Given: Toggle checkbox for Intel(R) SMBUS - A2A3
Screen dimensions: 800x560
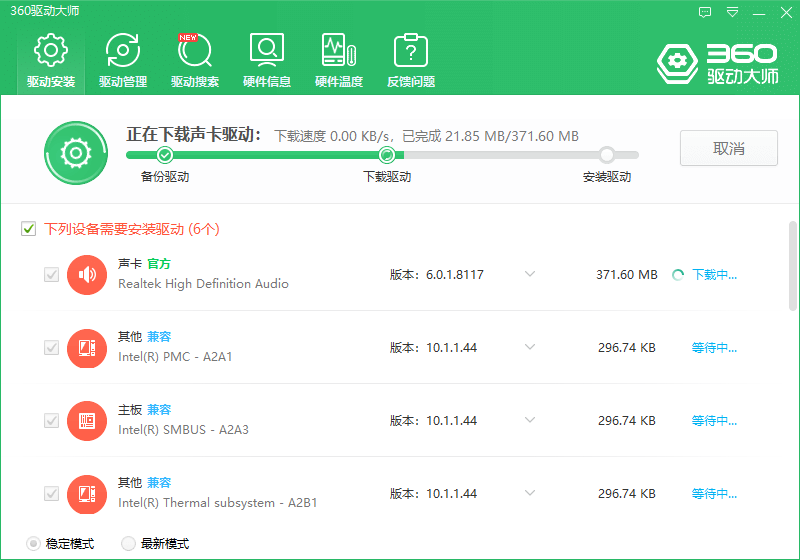Looking at the screenshot, I should coord(52,421).
